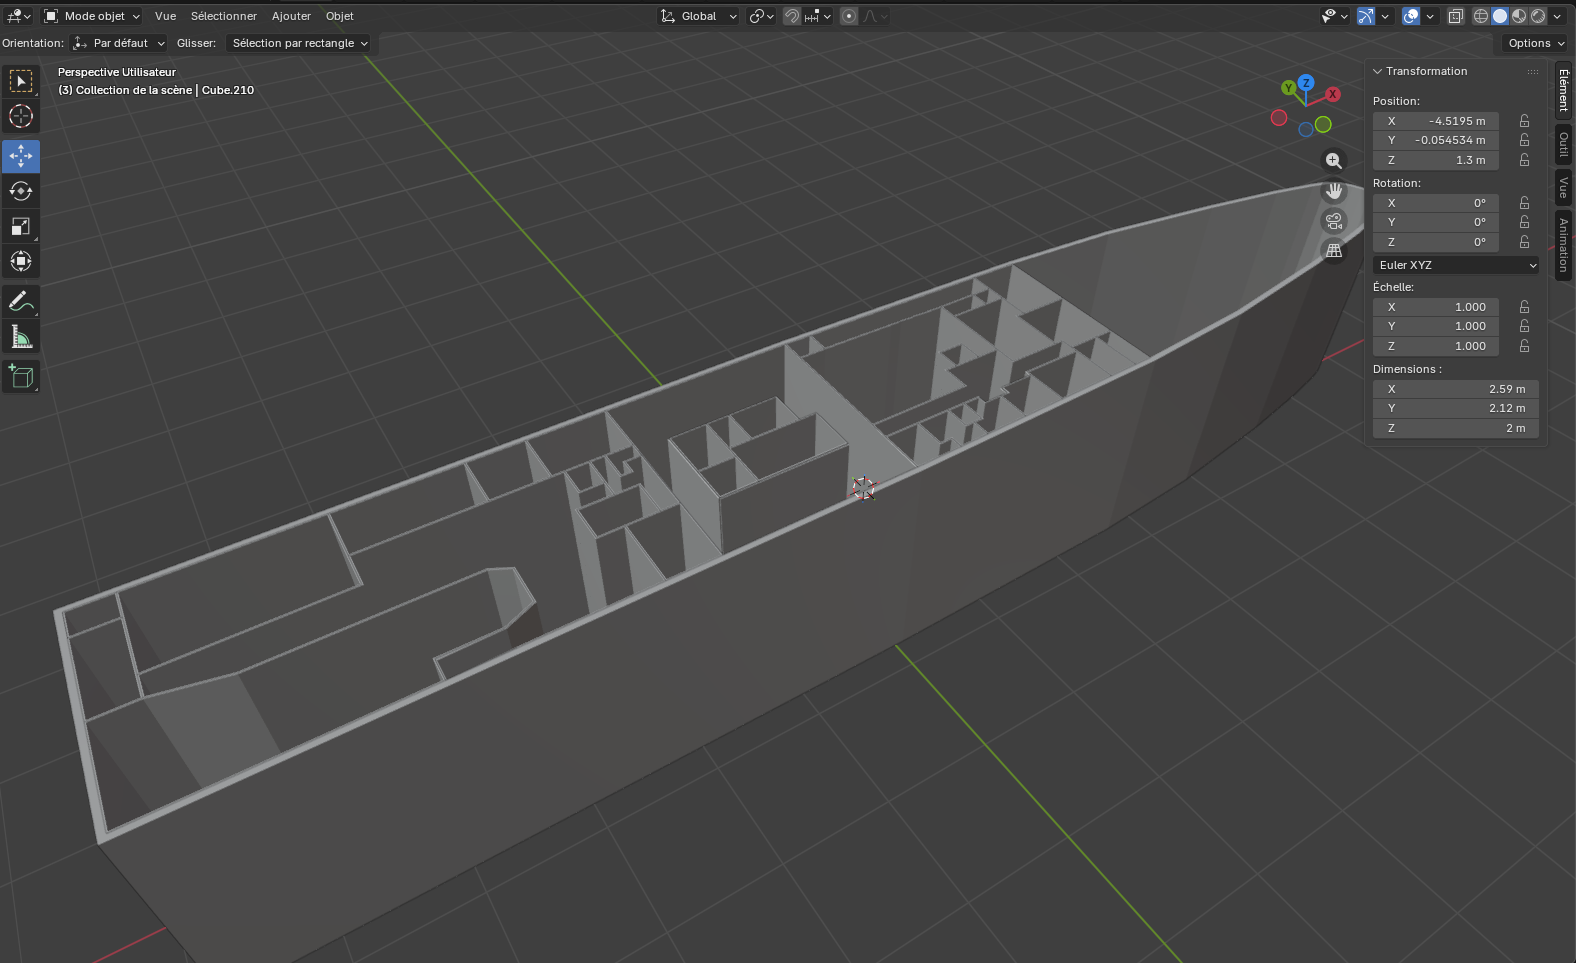The image size is (1576, 963).
Task: Toggle the snapping magnet
Action: tap(792, 16)
